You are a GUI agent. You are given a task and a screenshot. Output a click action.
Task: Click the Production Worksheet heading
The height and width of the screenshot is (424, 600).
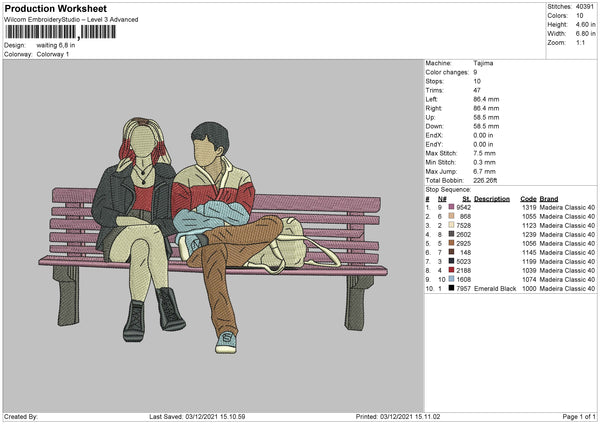tap(53, 8)
